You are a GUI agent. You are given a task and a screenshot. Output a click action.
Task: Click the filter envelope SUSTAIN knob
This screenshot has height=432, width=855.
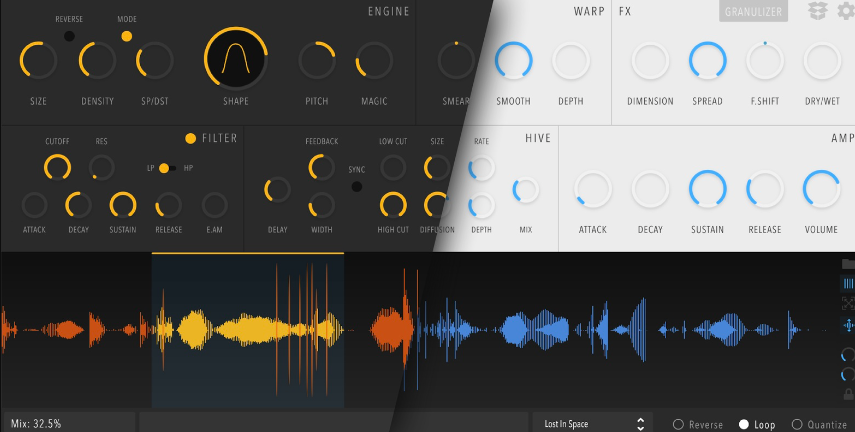click(123, 205)
